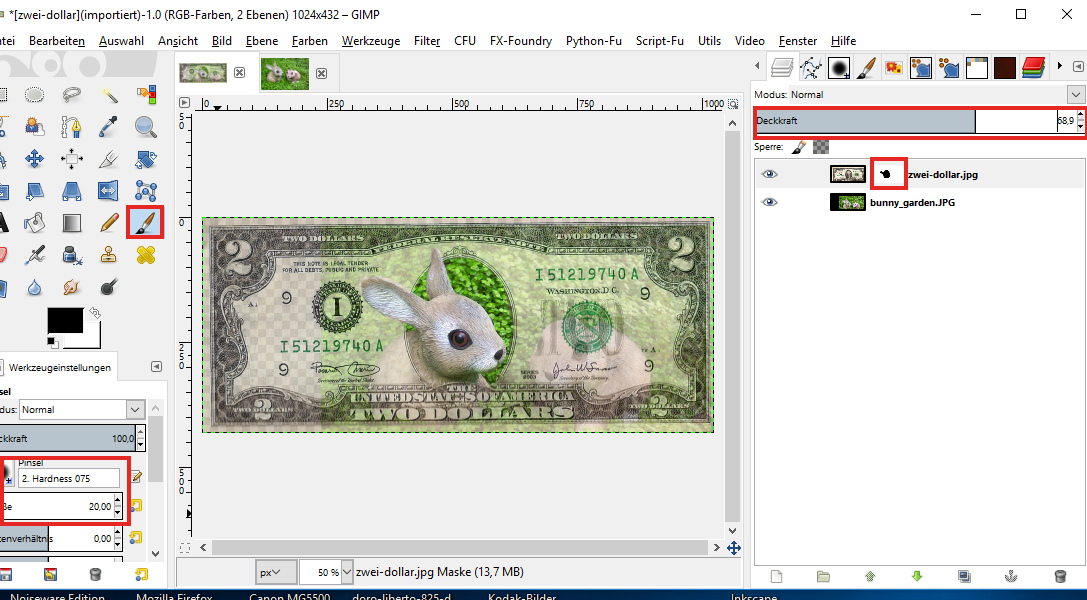Click the layer Deckkraft opacity slider
Viewport: 1087px width, 600px height.
click(x=865, y=121)
